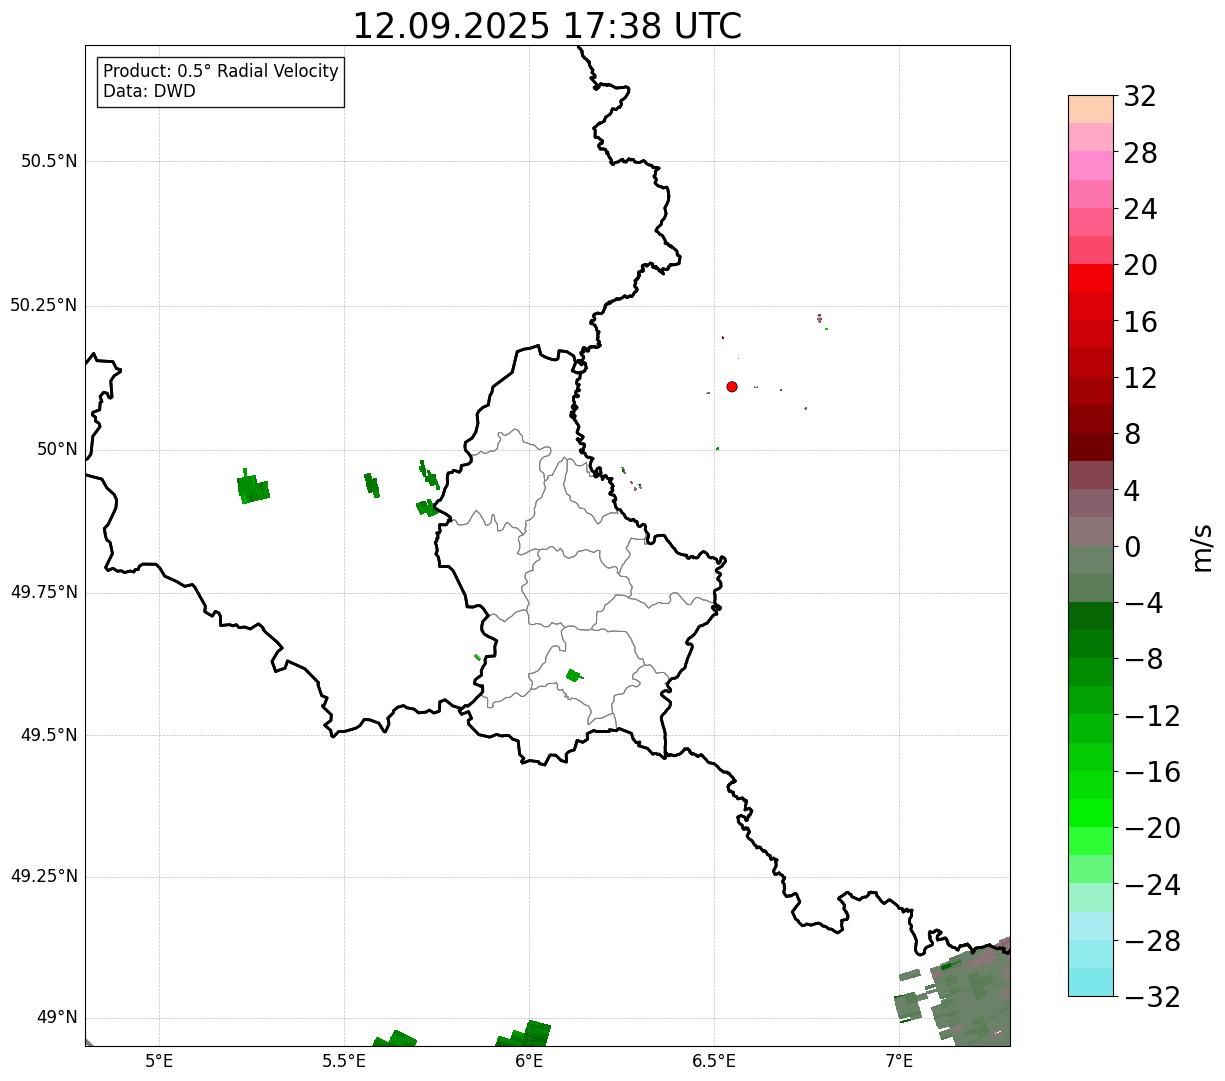Click the colorbar 16 tick label
Viewport: 1225px width, 1081px height.
(1140, 322)
